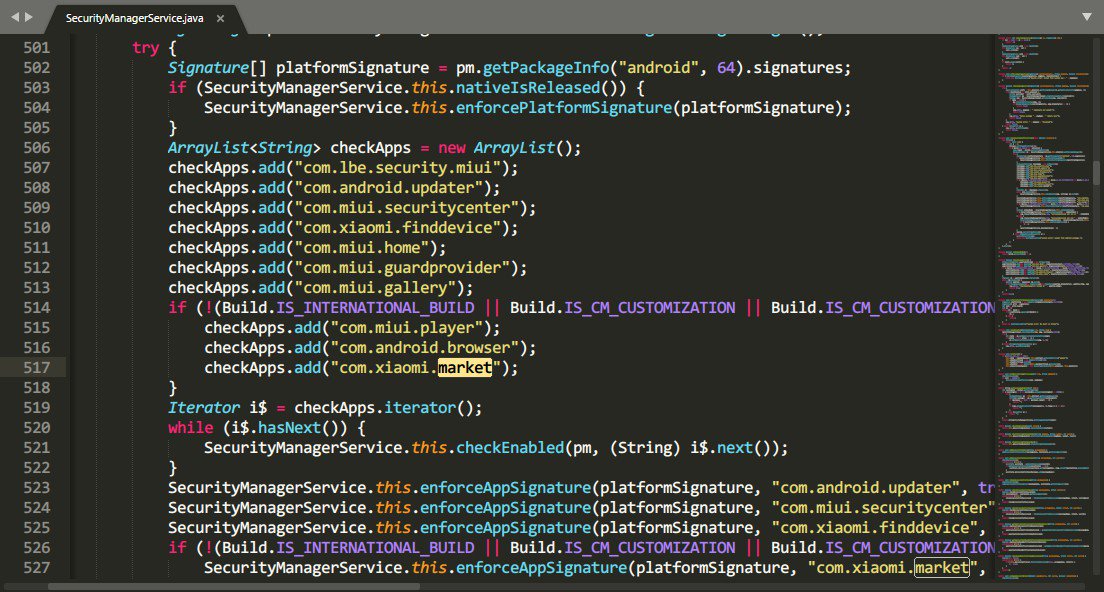Click "com.miui.securitycenter" on line 524
The image size is (1104, 592).
[x=884, y=508]
